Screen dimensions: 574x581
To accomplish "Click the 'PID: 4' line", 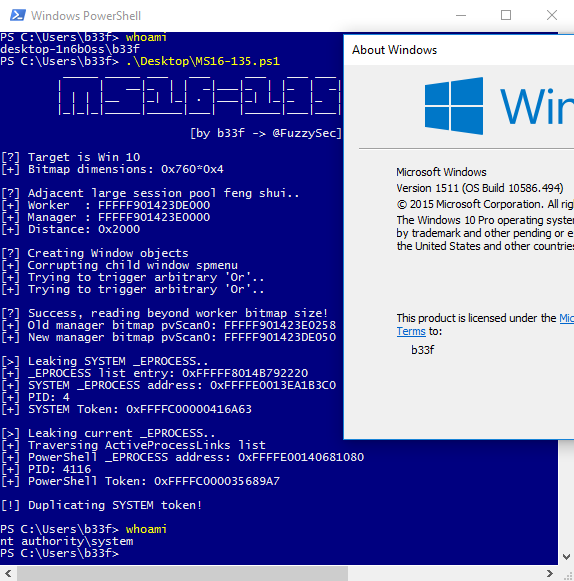I will [x=36, y=397].
